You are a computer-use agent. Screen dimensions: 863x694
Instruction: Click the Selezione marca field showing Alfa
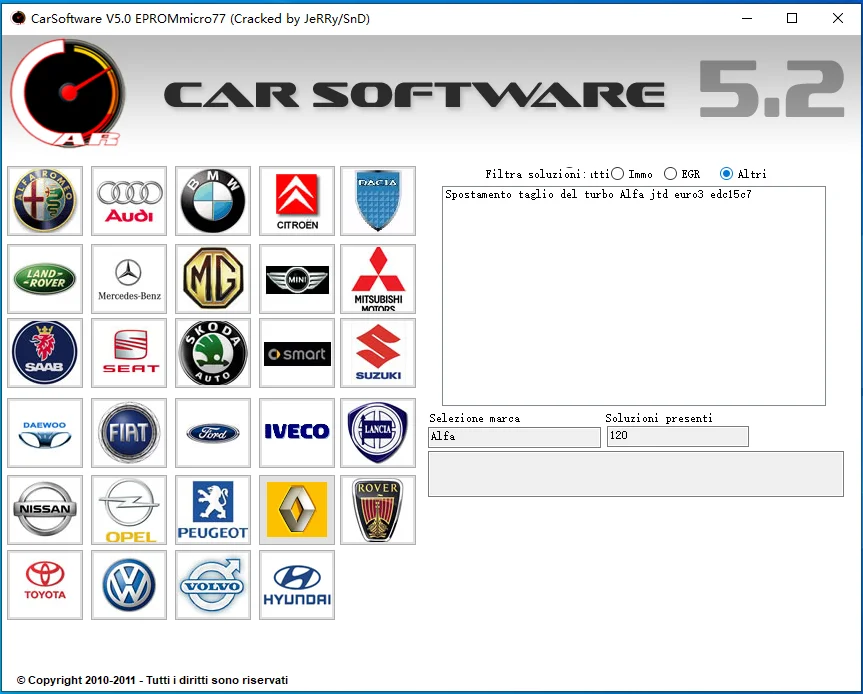click(515, 437)
